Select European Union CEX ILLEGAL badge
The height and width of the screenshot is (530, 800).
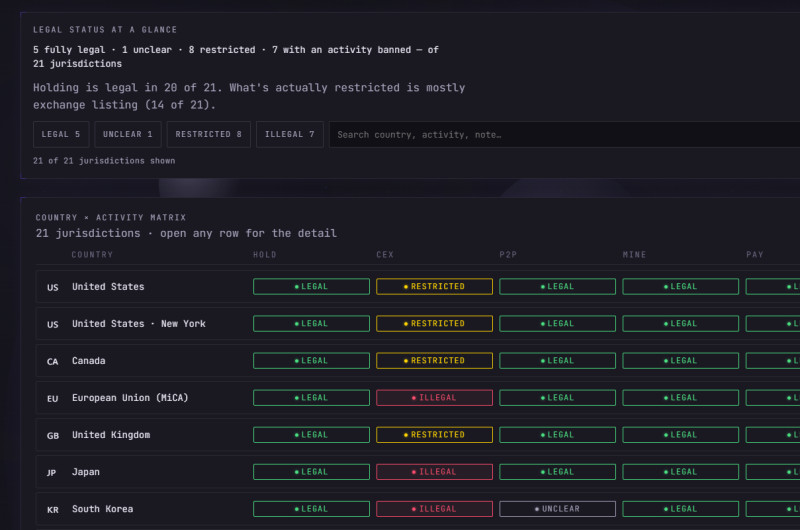[434, 398]
